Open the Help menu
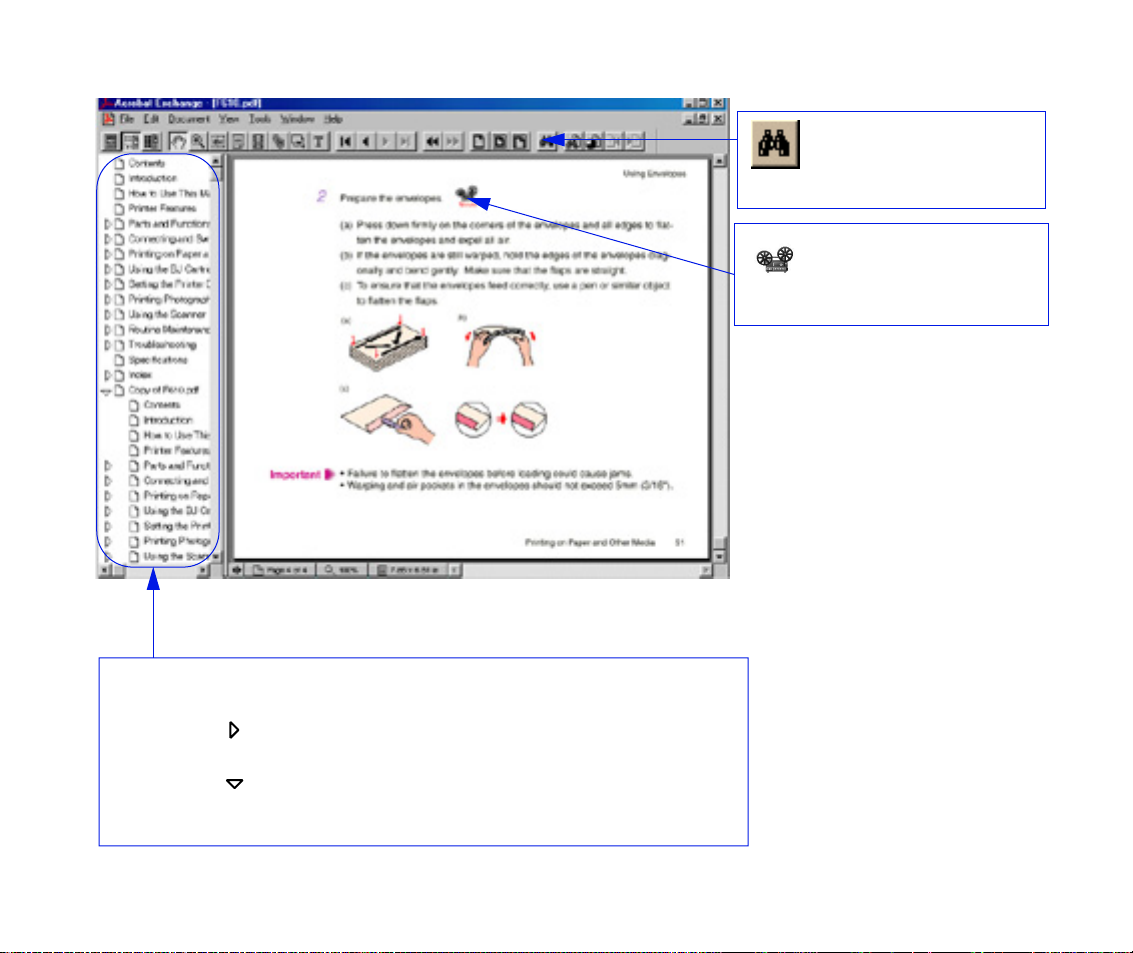1133x953 pixels. pos(332,119)
